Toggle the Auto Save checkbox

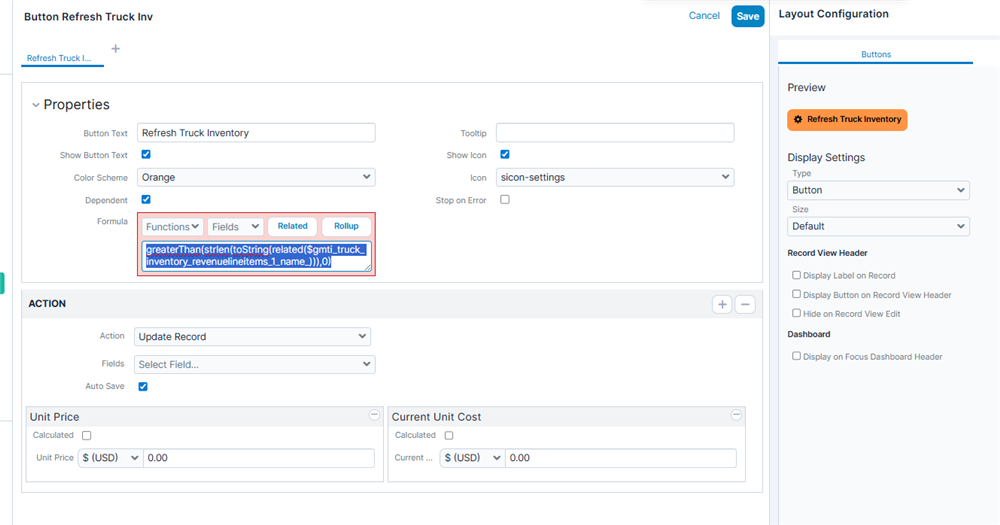click(x=143, y=386)
